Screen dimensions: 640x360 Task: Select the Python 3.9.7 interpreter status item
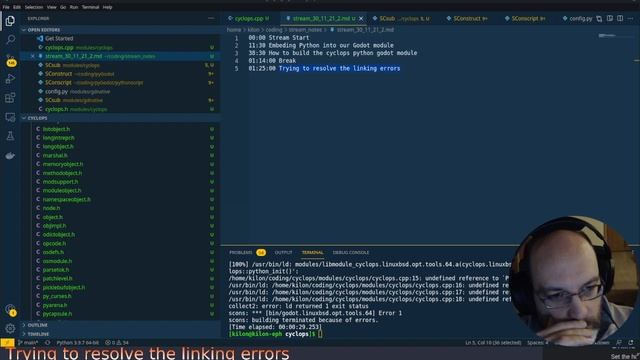click(78, 342)
